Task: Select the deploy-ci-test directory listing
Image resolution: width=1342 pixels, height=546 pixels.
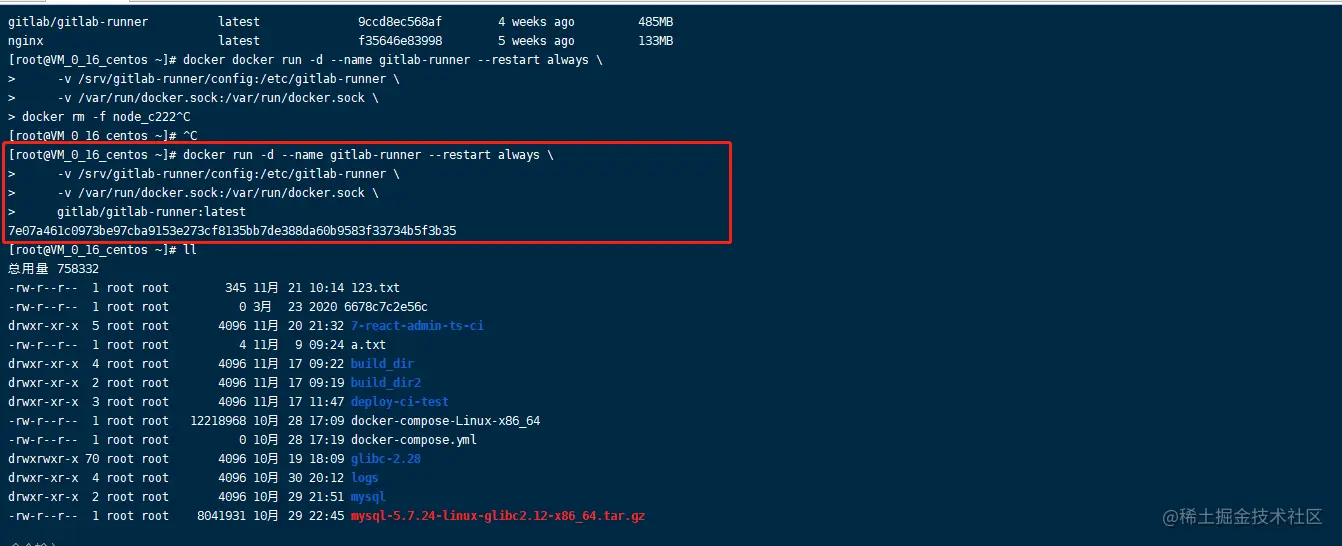Action: click(x=400, y=402)
